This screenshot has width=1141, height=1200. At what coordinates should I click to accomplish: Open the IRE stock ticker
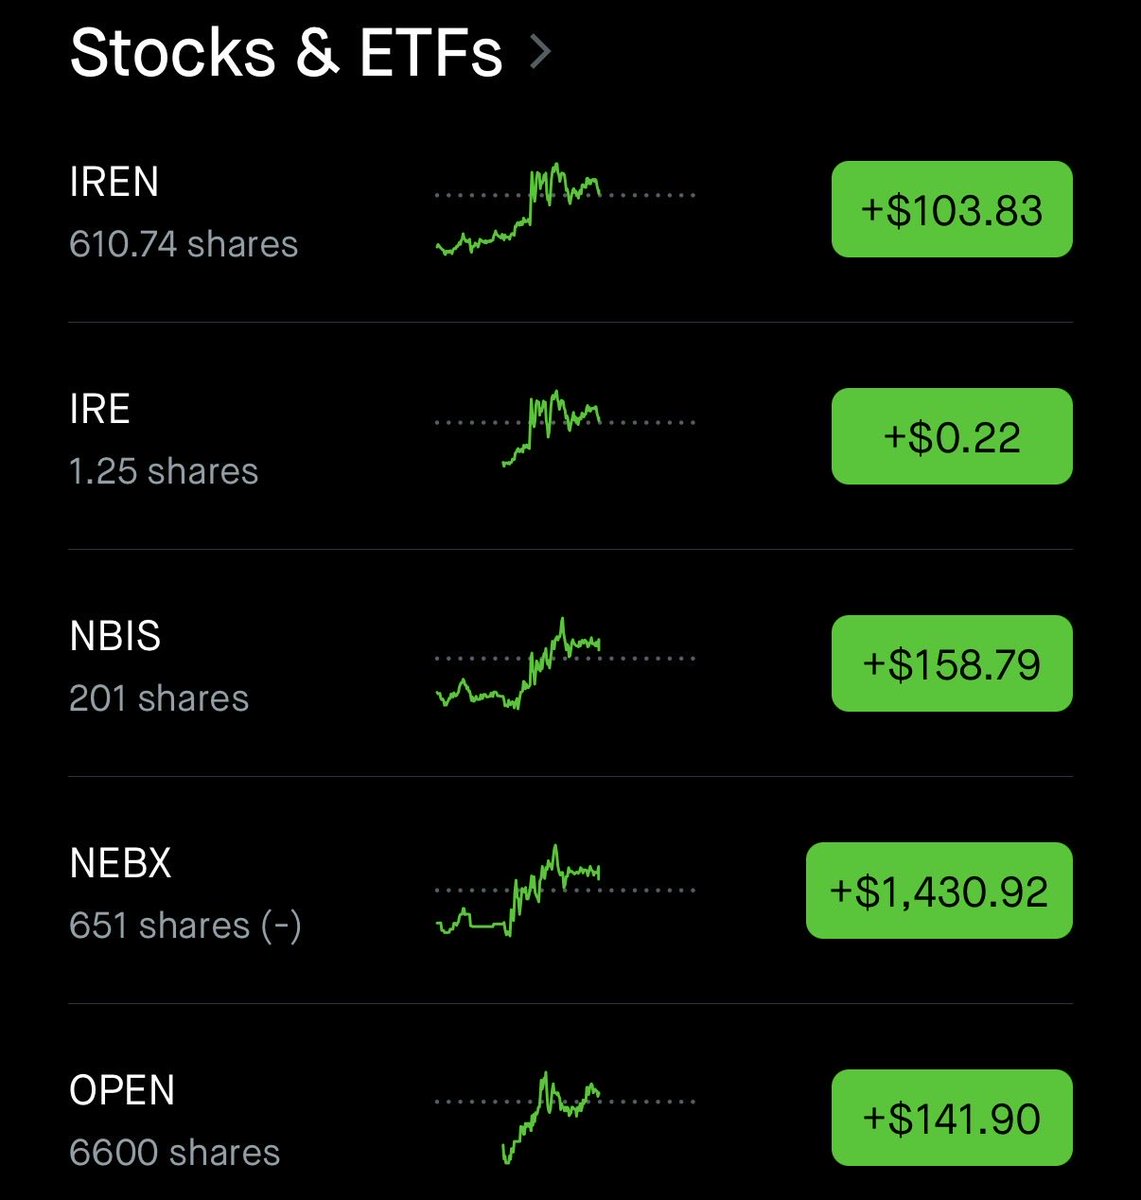pos(100,410)
